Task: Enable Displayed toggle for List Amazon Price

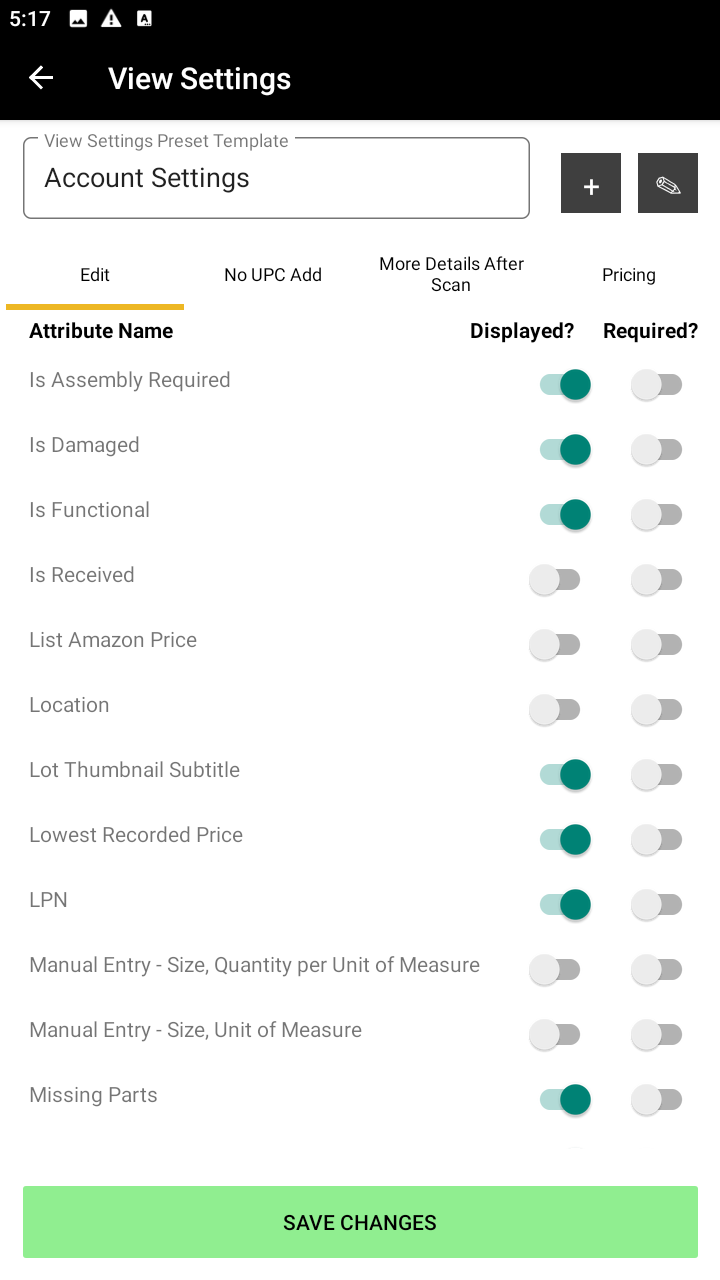Action: [555, 645]
